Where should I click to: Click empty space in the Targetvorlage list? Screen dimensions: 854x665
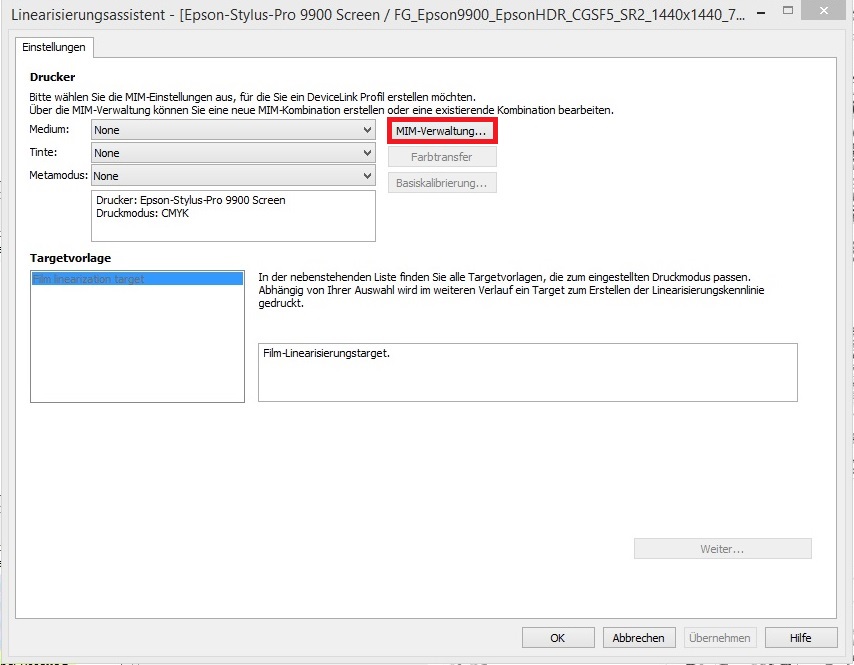[137, 350]
